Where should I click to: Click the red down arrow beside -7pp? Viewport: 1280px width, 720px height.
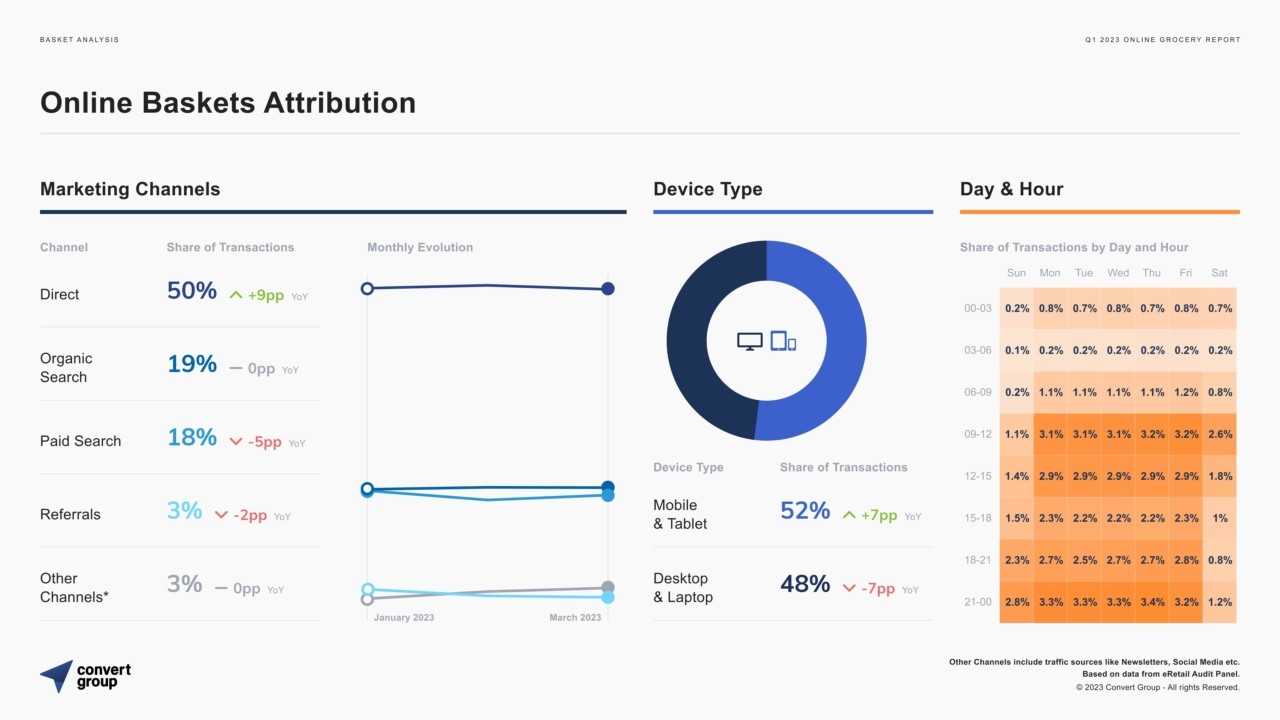(849, 589)
